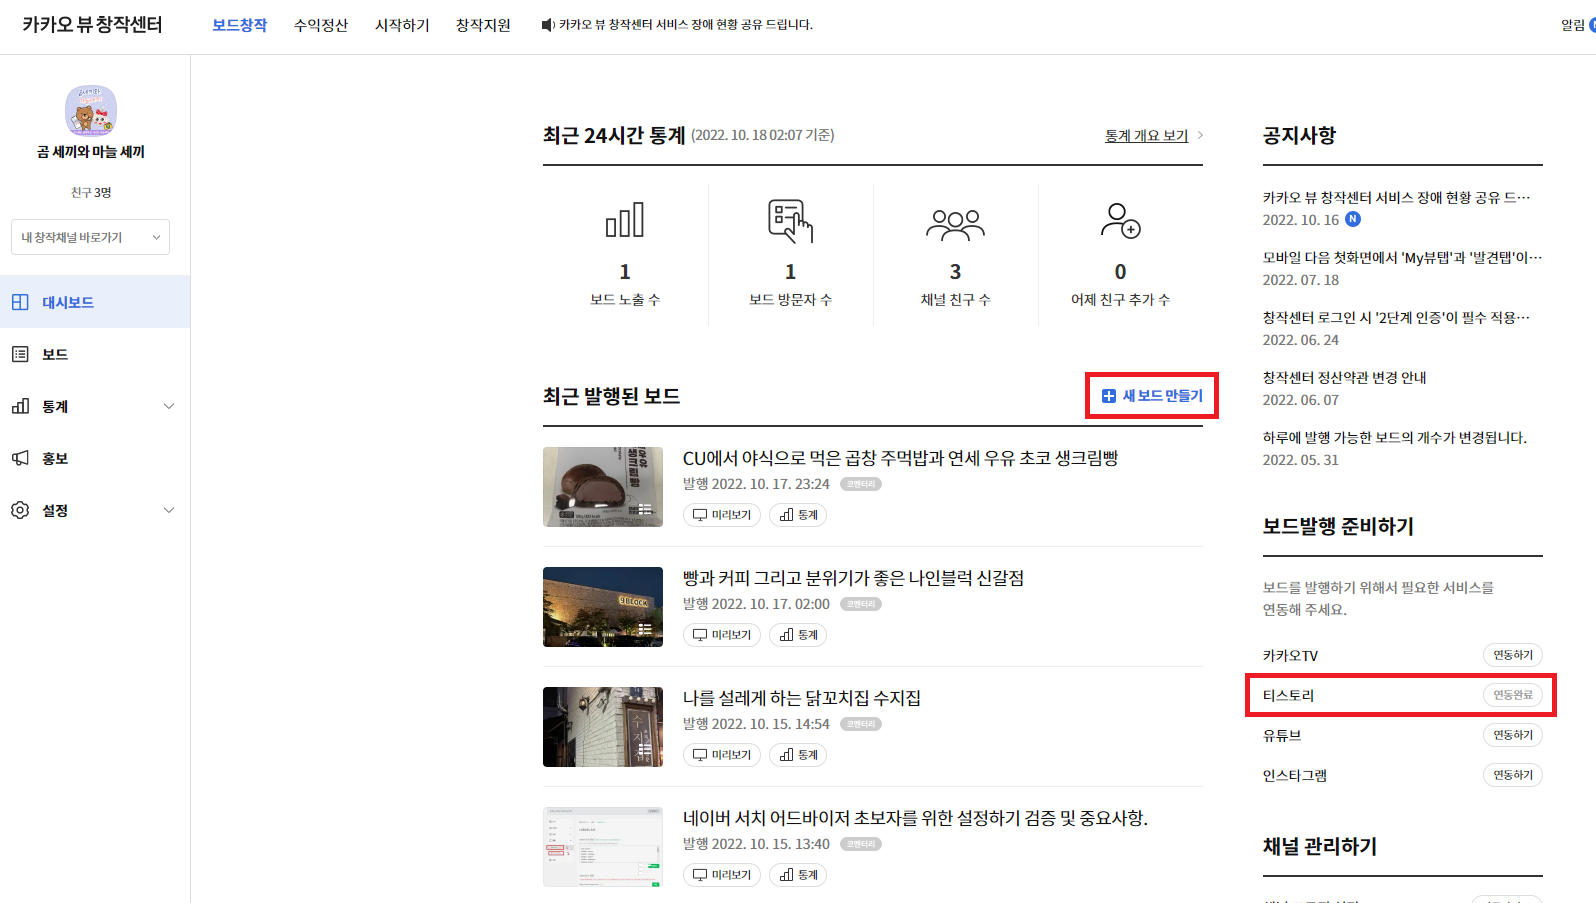Click the plus icon on 새 보드 만들기
The height and width of the screenshot is (903, 1596).
[1108, 396]
